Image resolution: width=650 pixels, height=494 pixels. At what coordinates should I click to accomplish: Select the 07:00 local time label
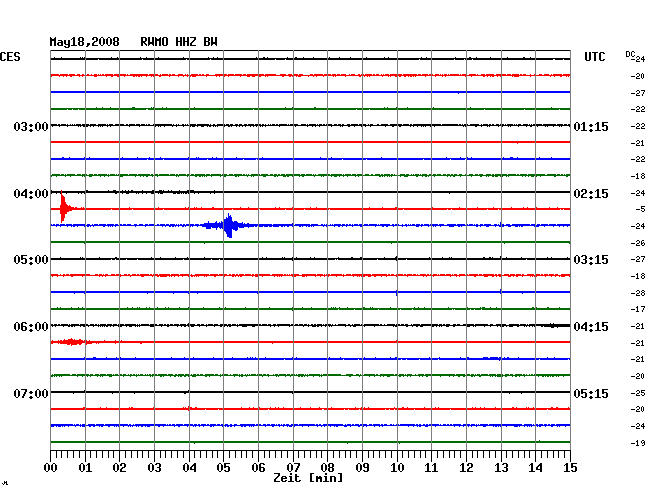31,393
